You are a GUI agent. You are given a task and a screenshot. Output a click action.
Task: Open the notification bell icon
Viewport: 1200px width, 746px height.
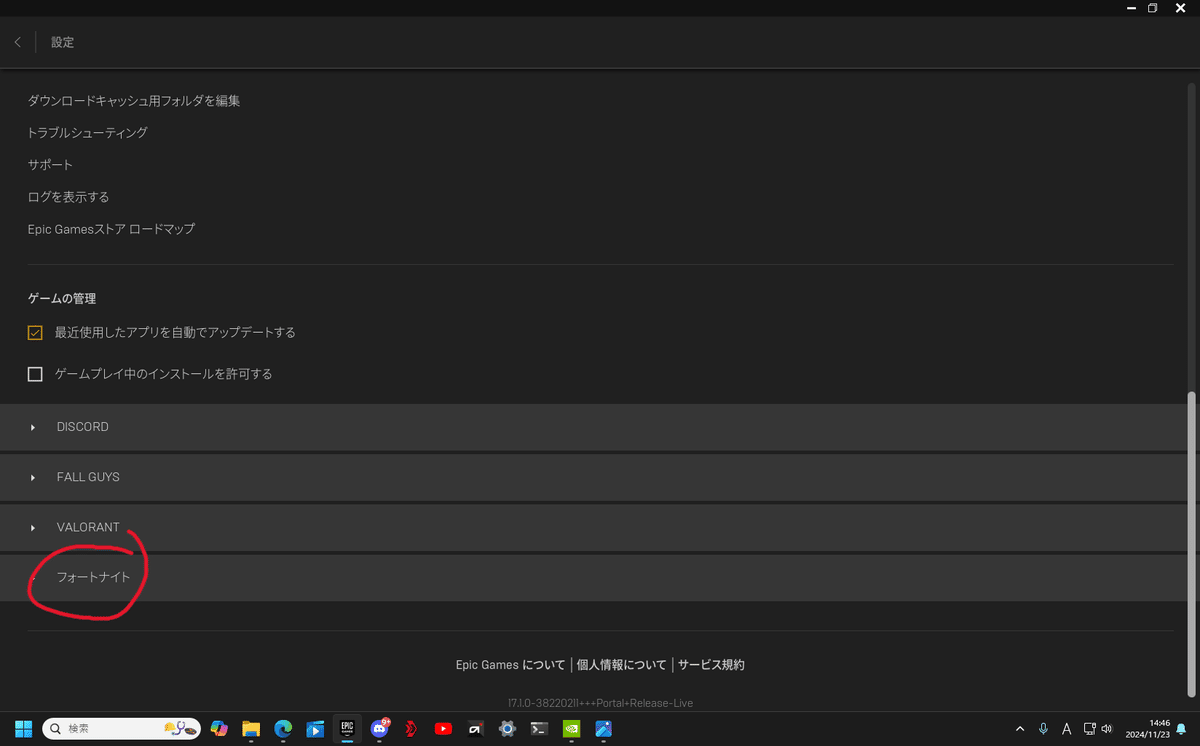1181,729
